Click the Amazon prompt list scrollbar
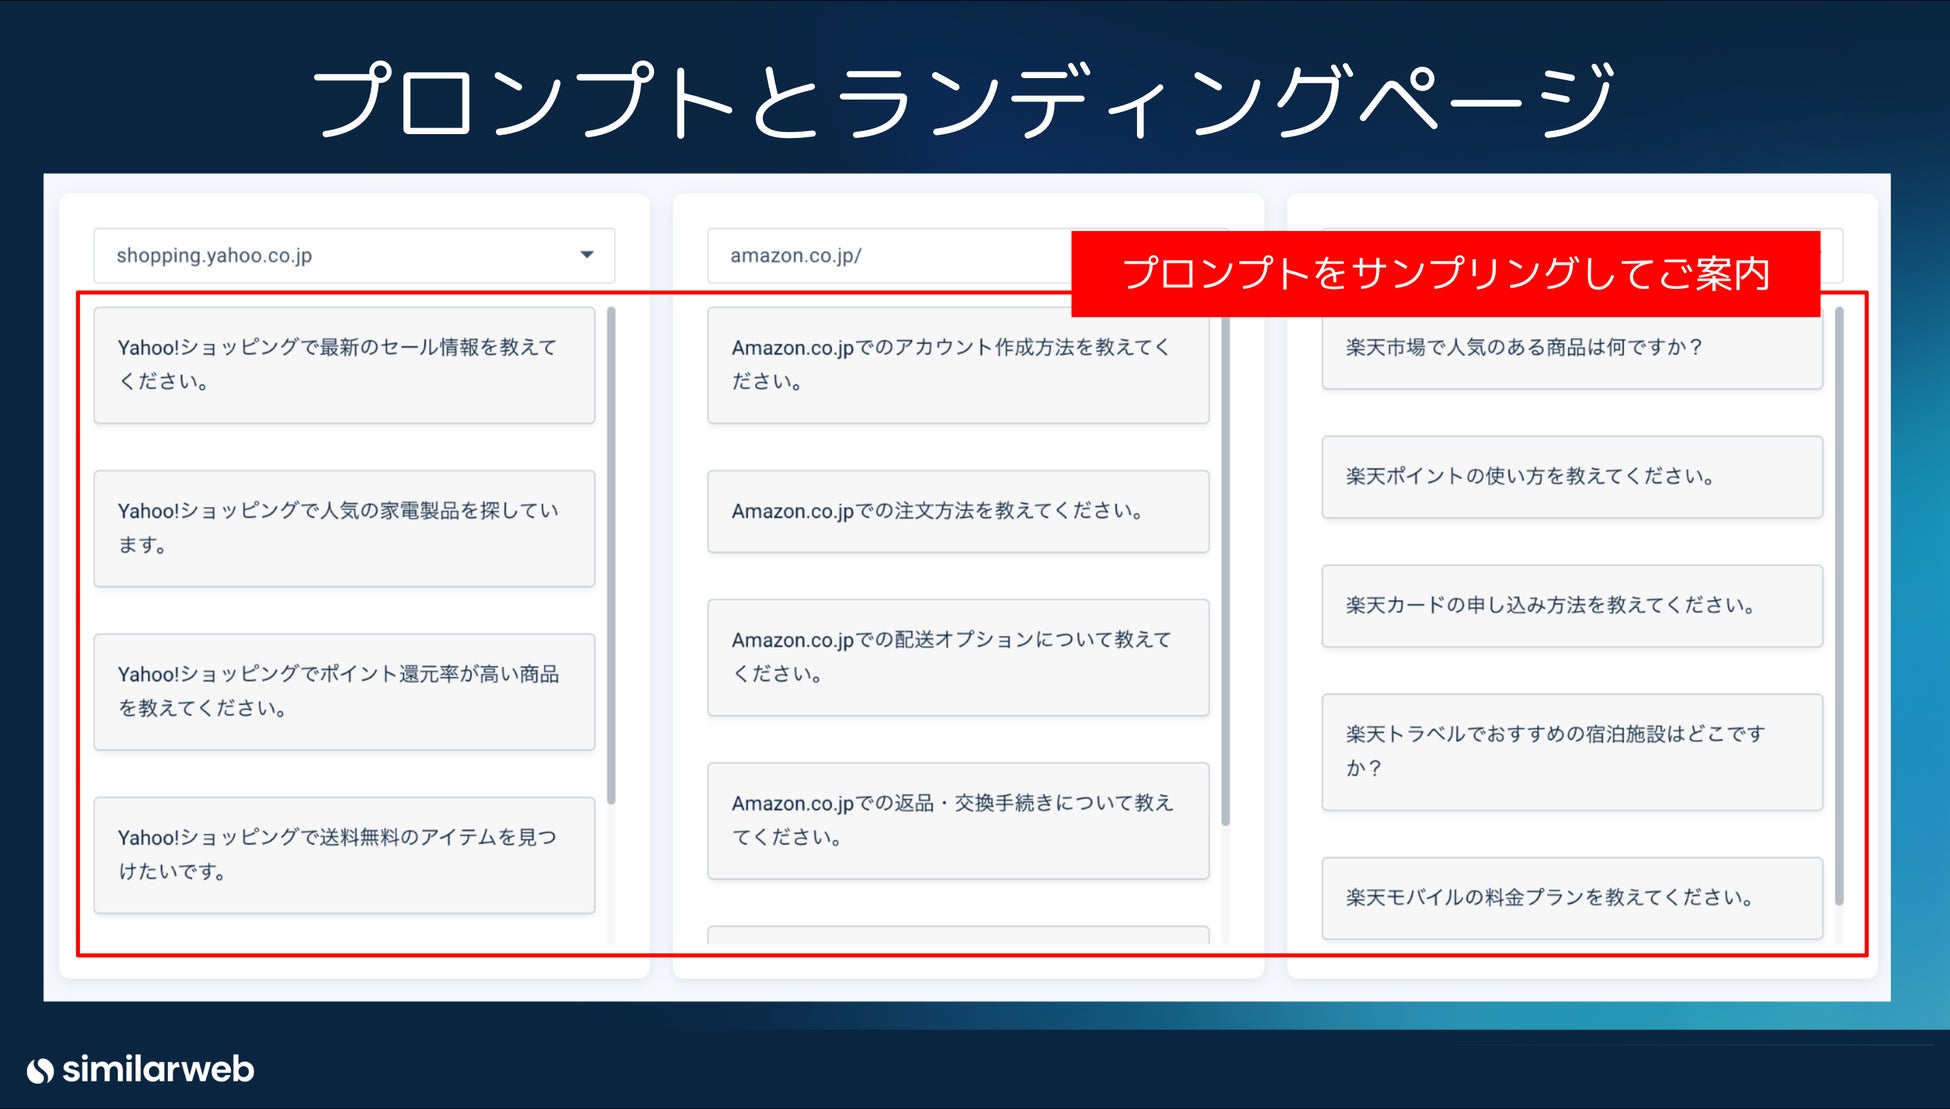Screen dimensions: 1950x1109 click(1225, 570)
